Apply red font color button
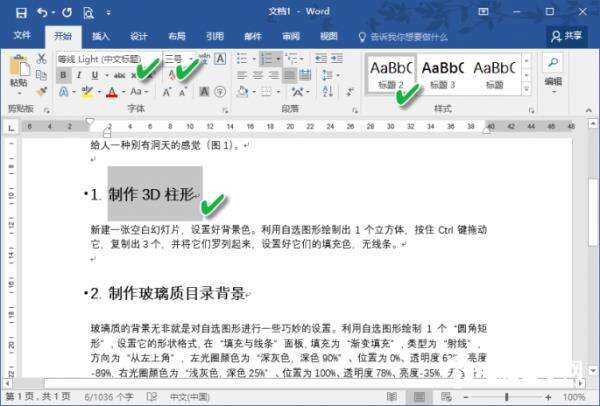The height and width of the screenshot is (406, 600). 112,92
